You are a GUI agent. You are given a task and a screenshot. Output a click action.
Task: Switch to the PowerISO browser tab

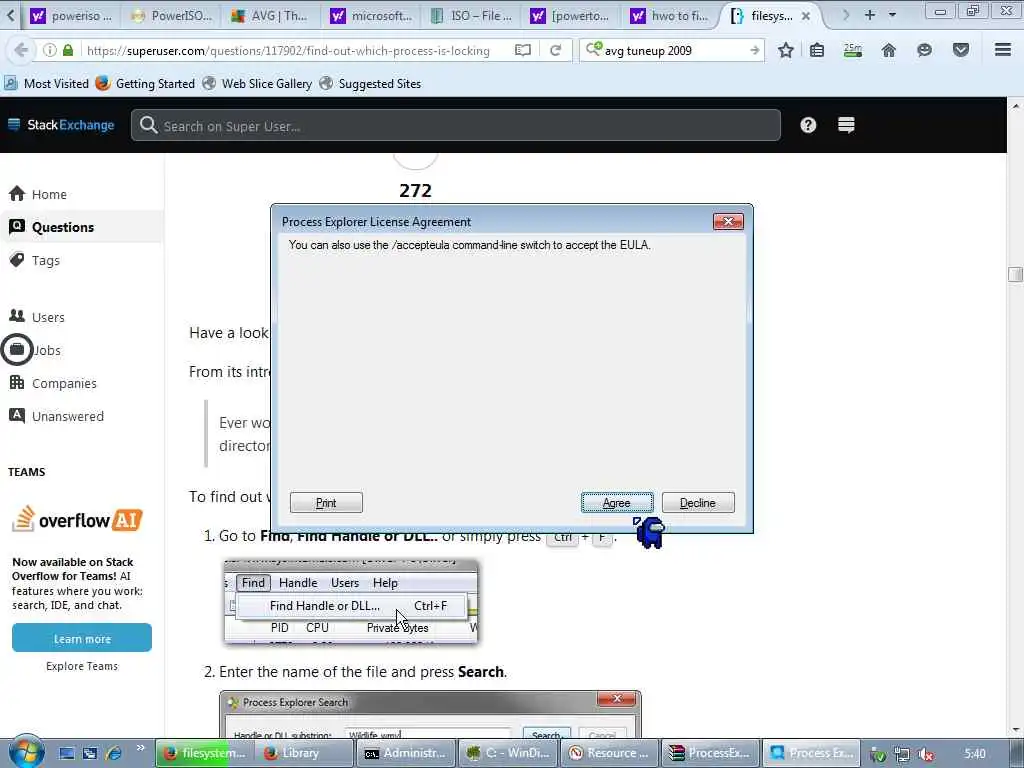pos(174,16)
